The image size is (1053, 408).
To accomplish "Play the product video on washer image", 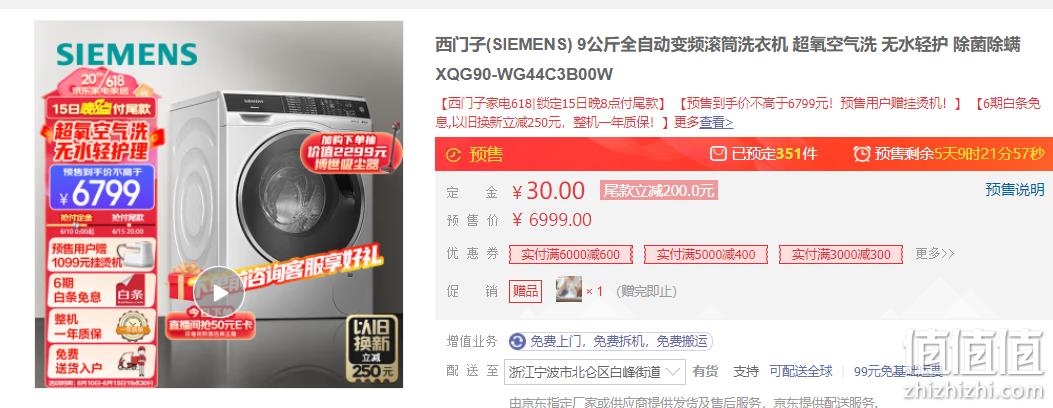I will point(219,293).
